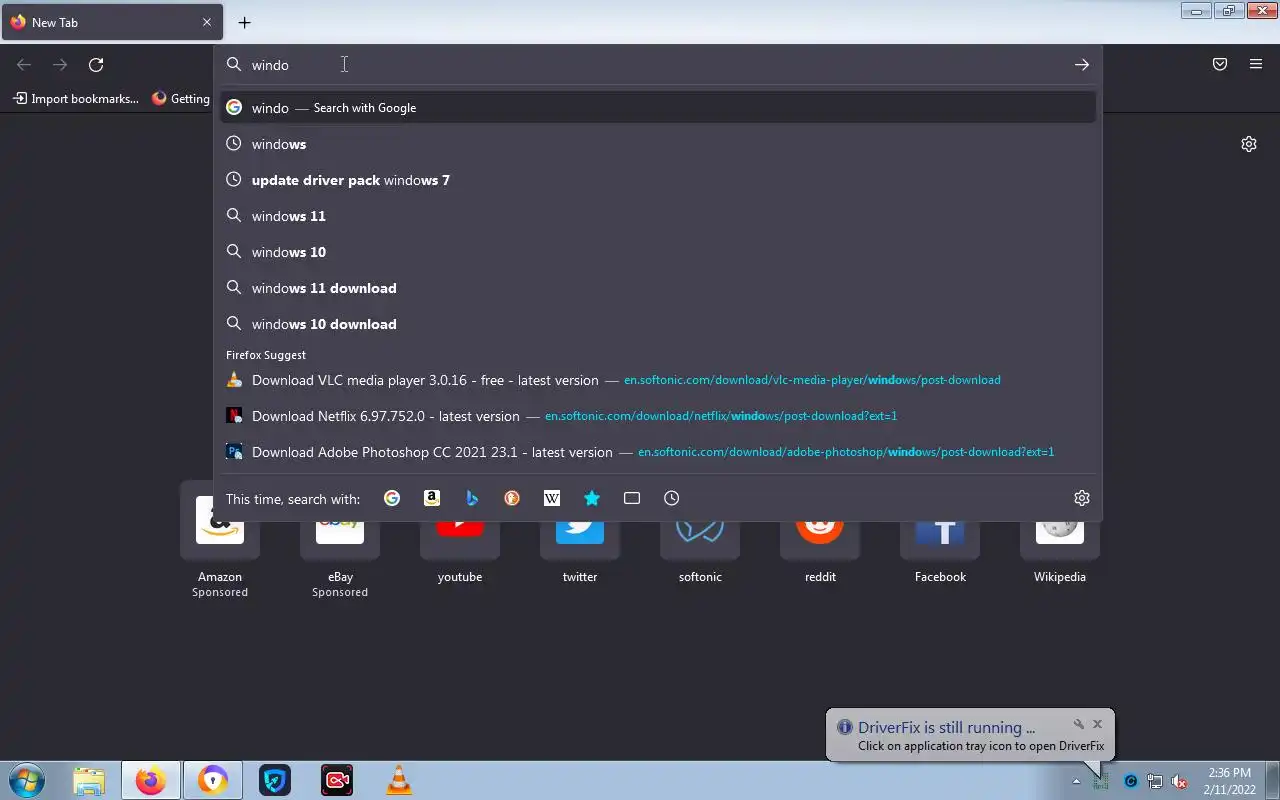Open the Firefox application menu
Viewport: 1280px width, 800px height.
pyautogui.click(x=1256, y=65)
